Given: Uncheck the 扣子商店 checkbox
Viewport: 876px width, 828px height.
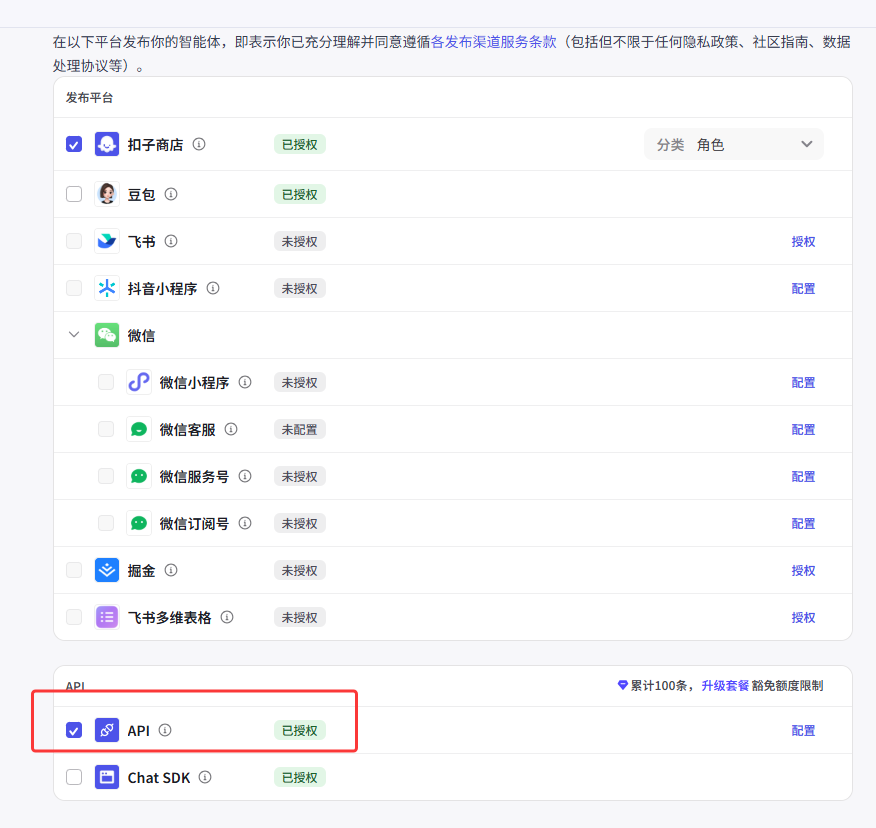Looking at the screenshot, I should [74, 144].
